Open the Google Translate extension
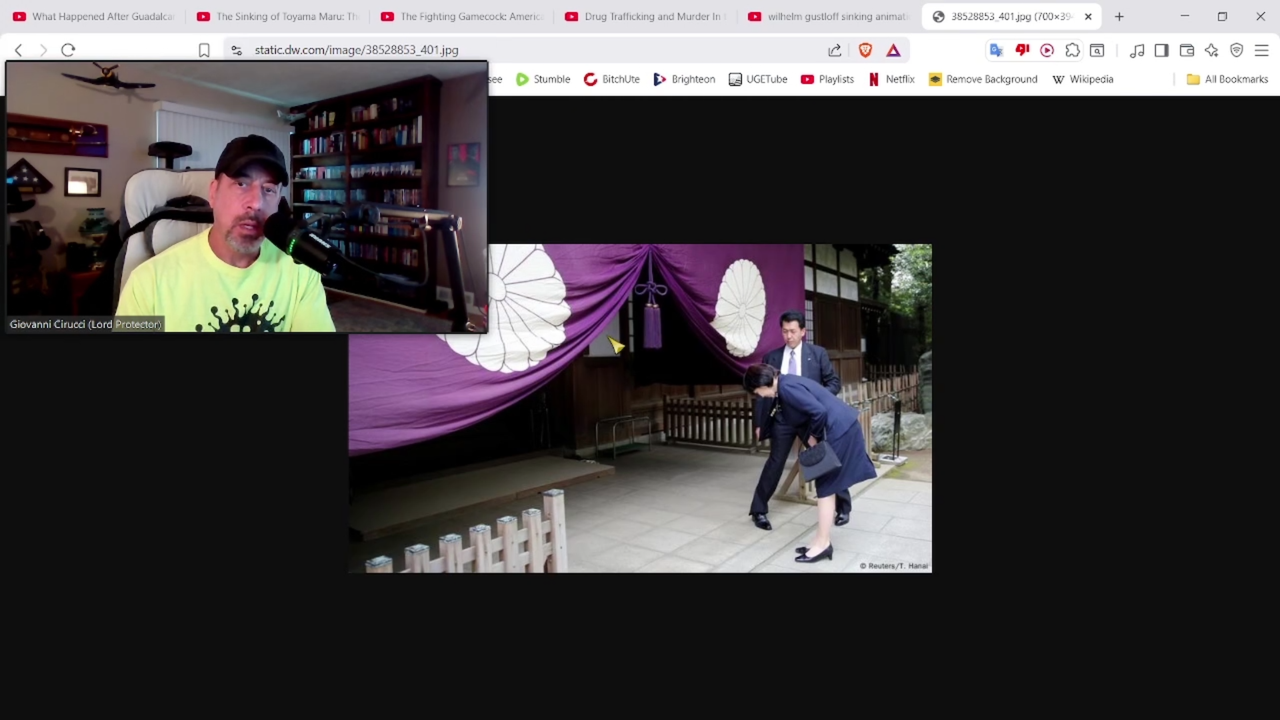Image resolution: width=1280 pixels, height=720 pixels. click(x=996, y=50)
